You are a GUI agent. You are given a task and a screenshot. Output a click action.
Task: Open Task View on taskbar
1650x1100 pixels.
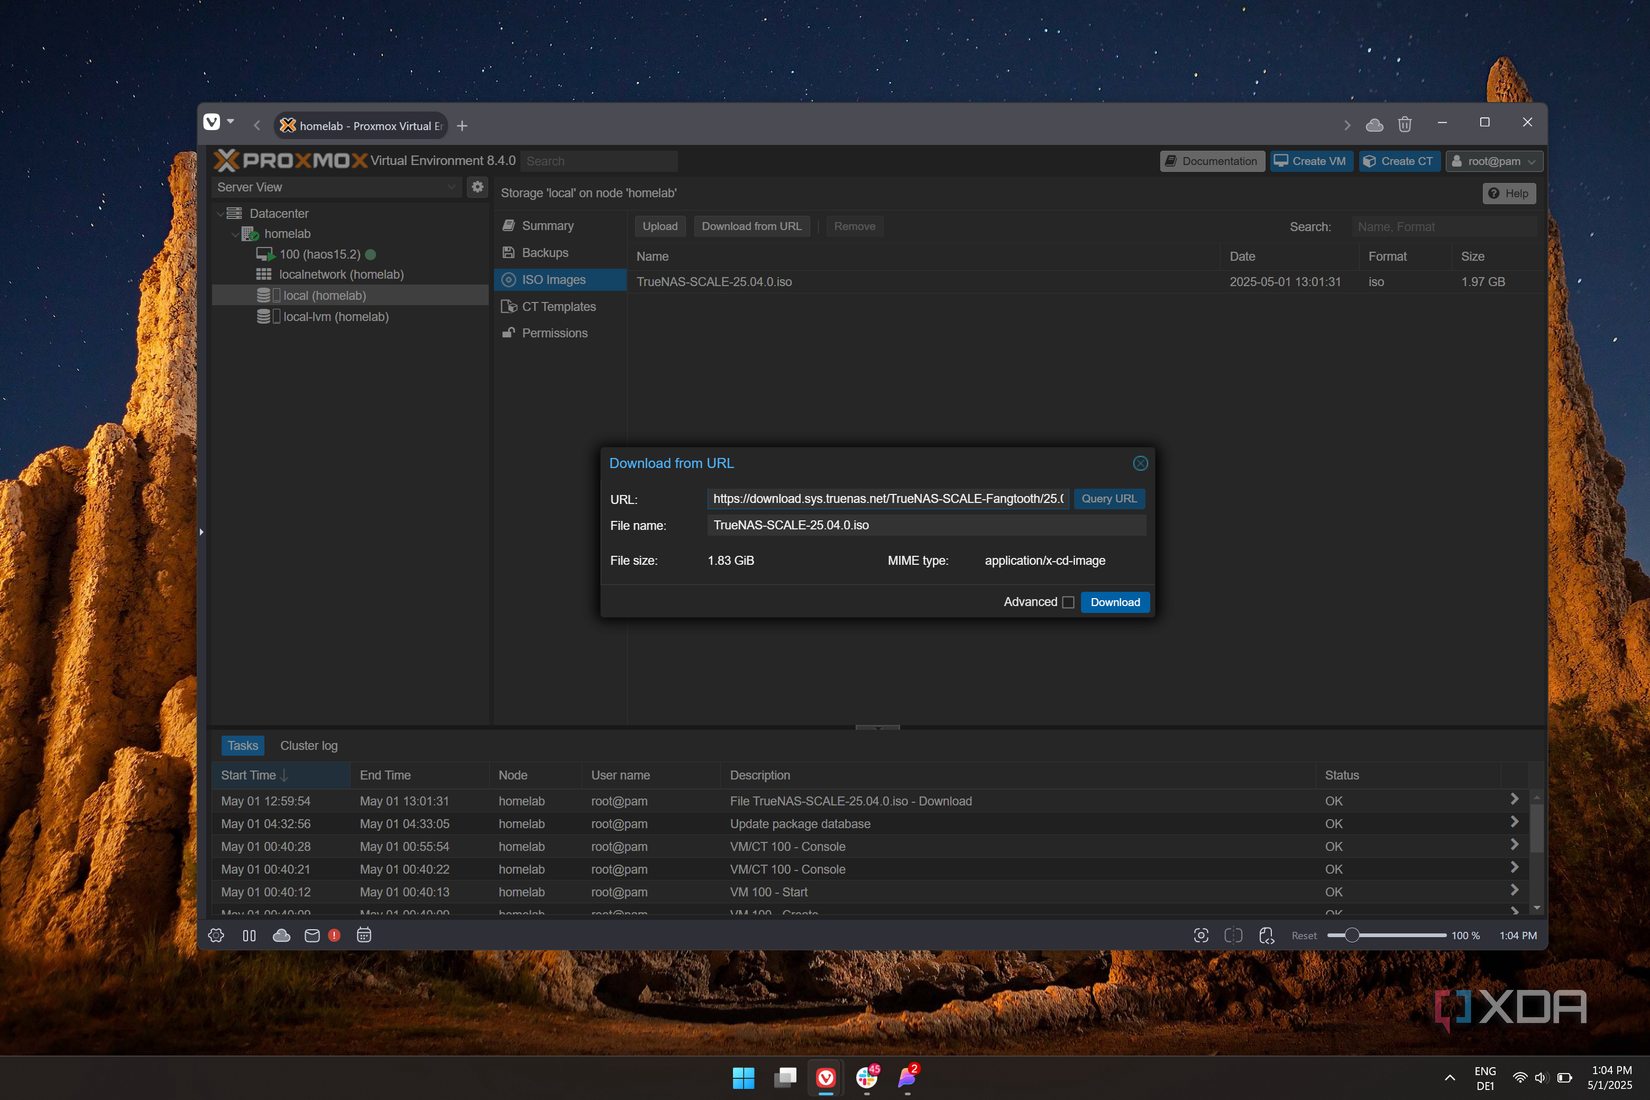pos(785,1077)
